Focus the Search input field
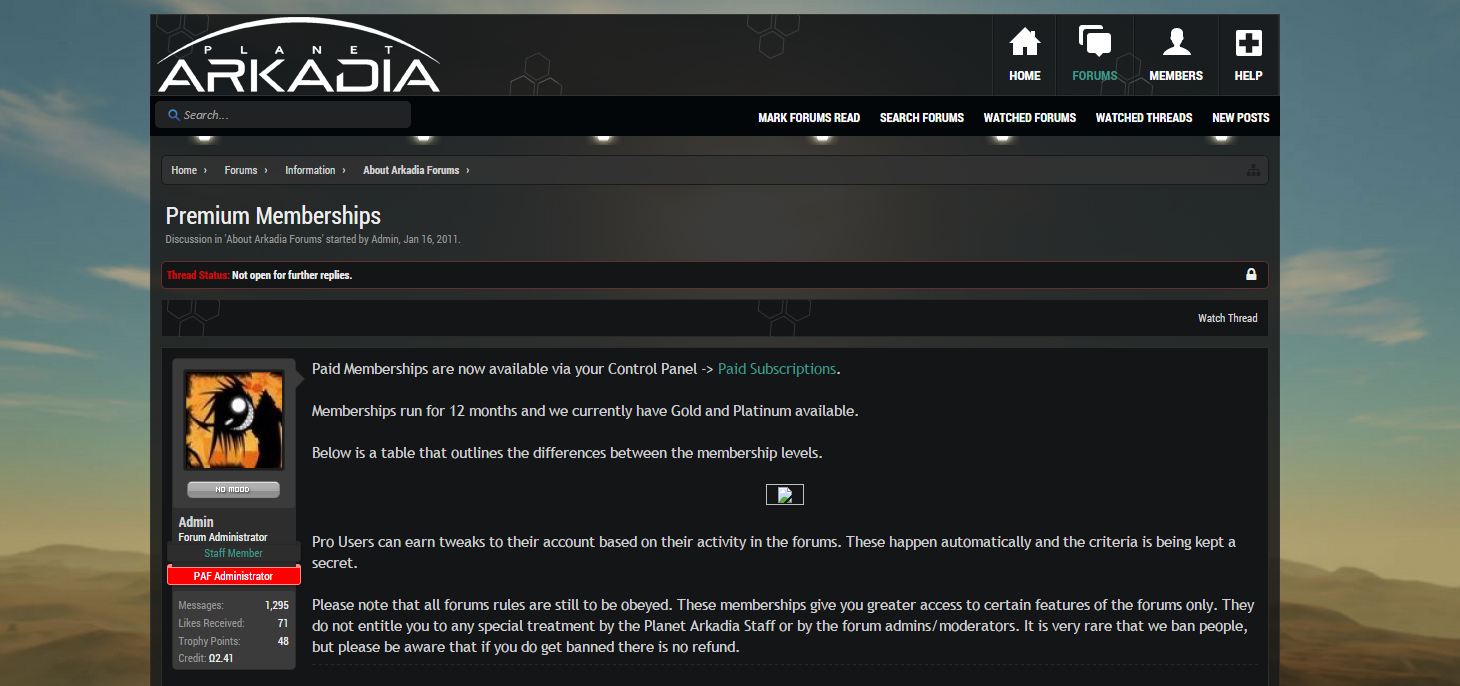The width and height of the screenshot is (1460, 686). [x=290, y=115]
